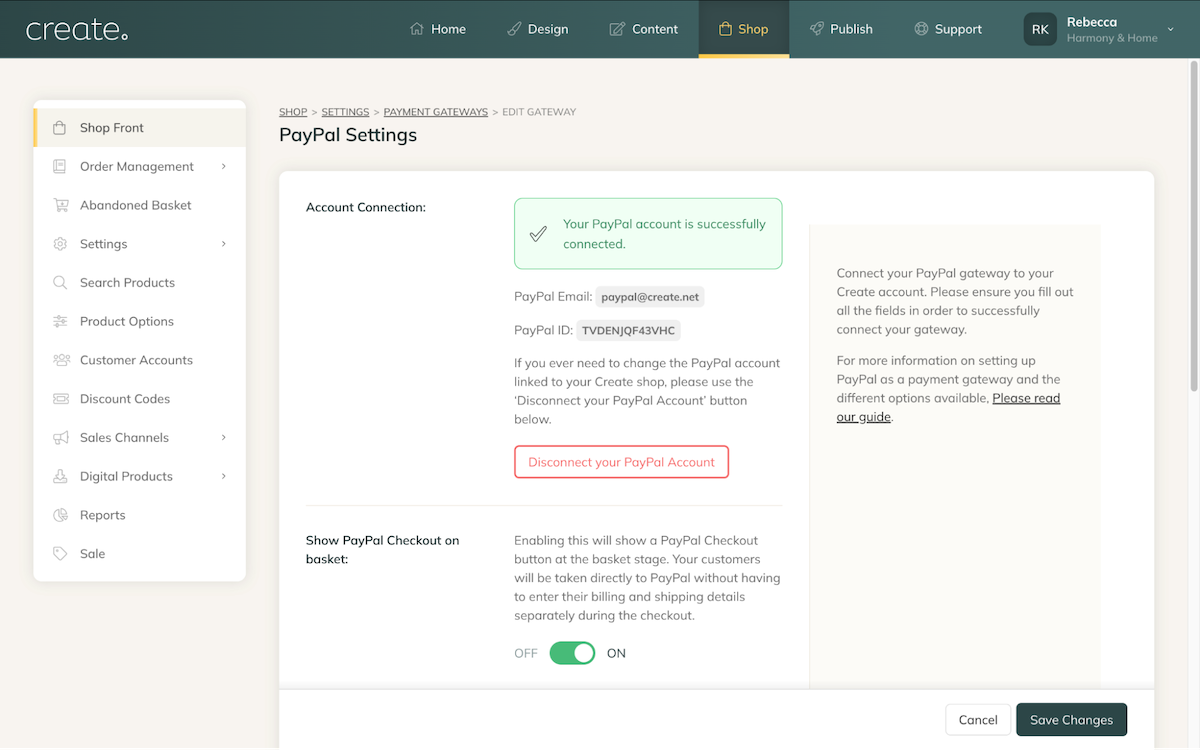This screenshot has height=750, width=1200.
Task: Follow the SETTINGS breadcrumb link
Action: pyautogui.click(x=345, y=112)
